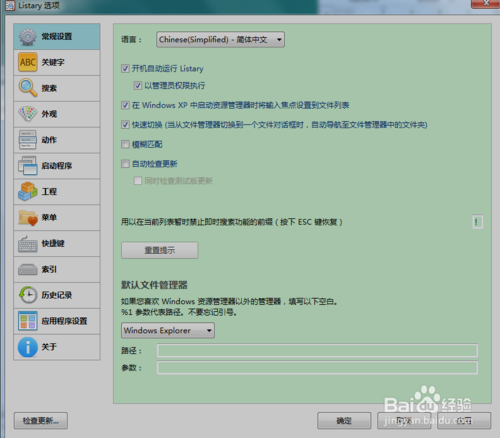Open the 外观 tab

[x=57, y=114]
